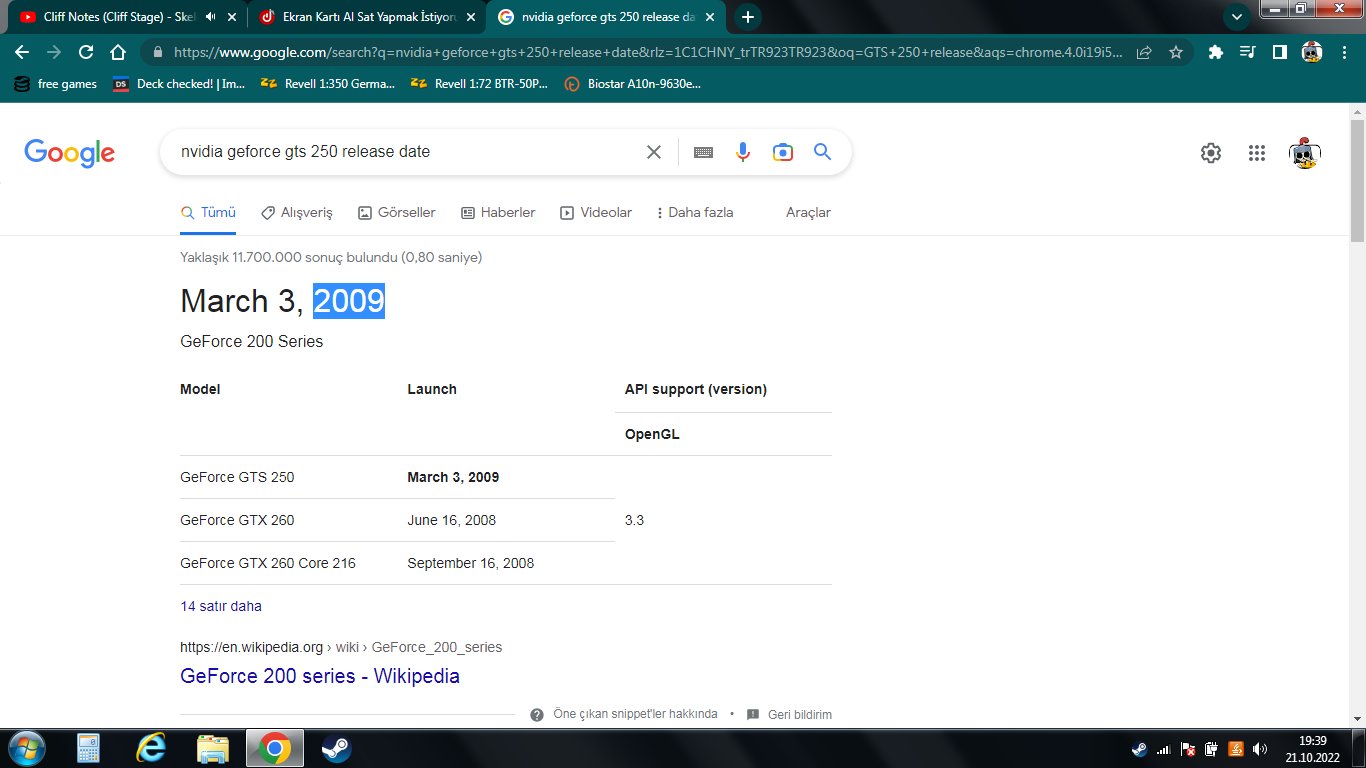Expand the 'Daha fazla' menu
Image resolution: width=1366 pixels, height=768 pixels.
point(695,212)
